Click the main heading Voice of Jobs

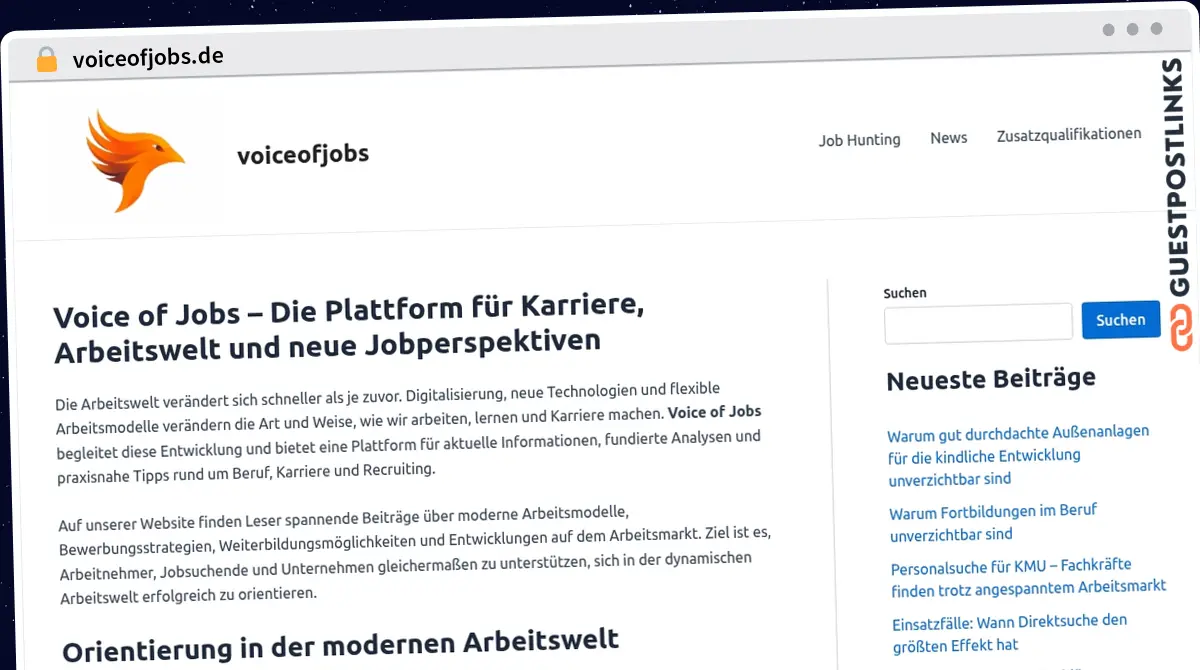(348, 327)
